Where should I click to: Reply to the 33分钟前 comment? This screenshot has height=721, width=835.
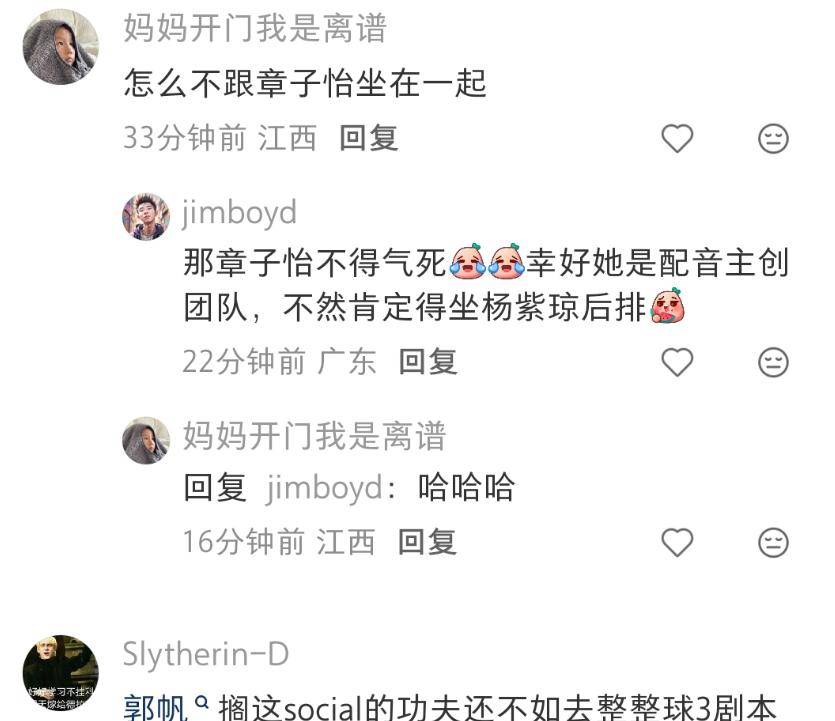[369, 138]
